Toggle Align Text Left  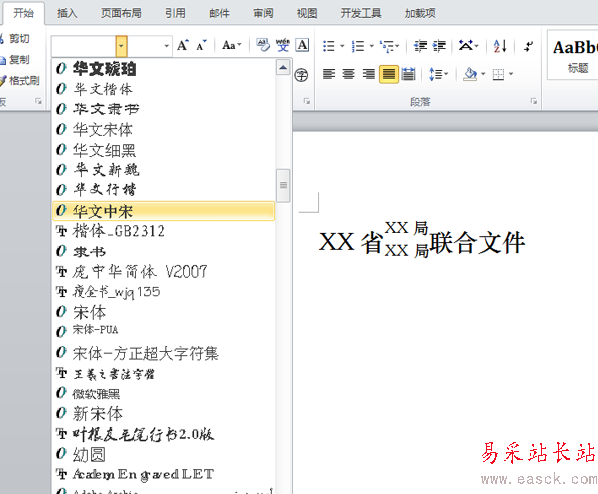[329, 74]
